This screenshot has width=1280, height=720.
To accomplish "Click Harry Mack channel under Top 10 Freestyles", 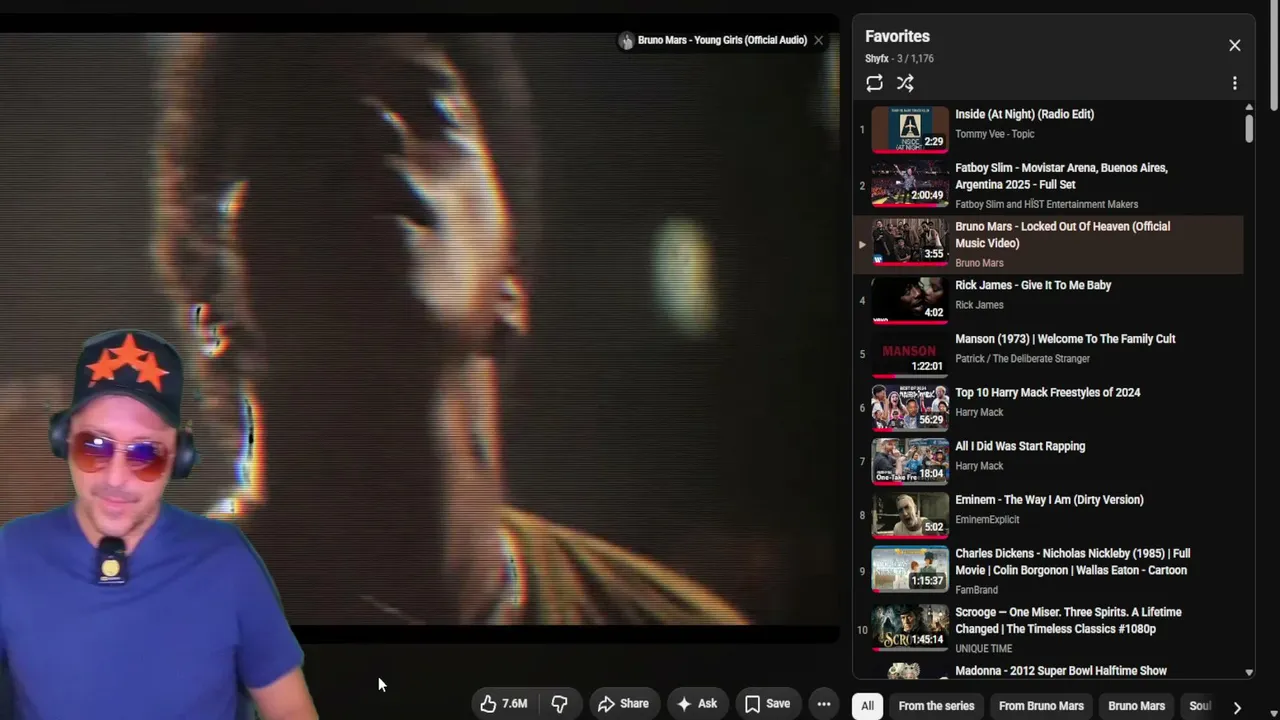I will pos(979,412).
